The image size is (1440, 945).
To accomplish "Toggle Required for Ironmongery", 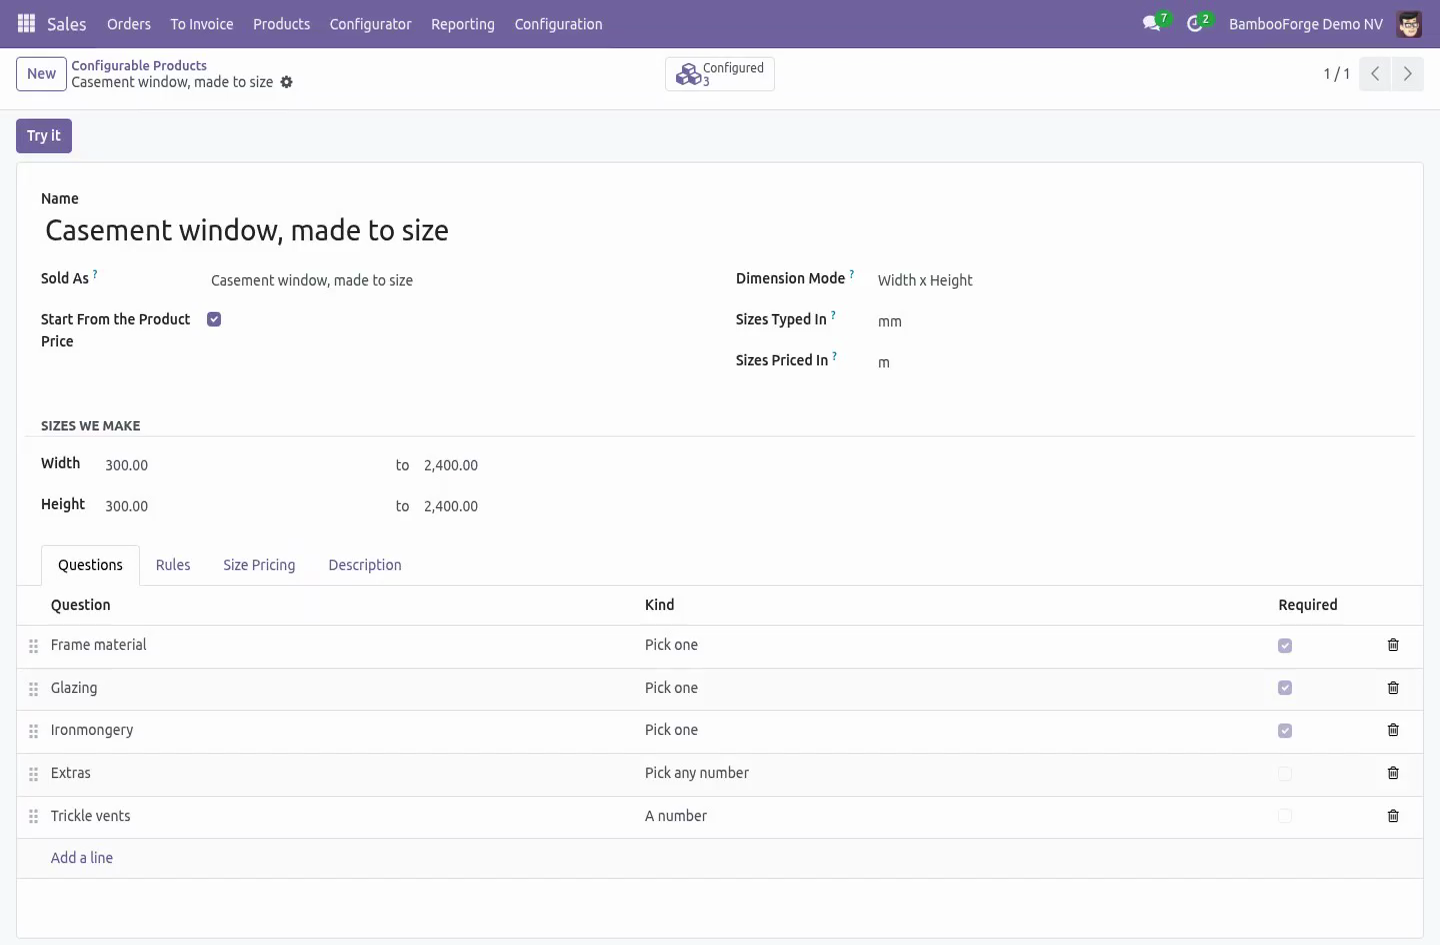I will click(x=1285, y=731).
